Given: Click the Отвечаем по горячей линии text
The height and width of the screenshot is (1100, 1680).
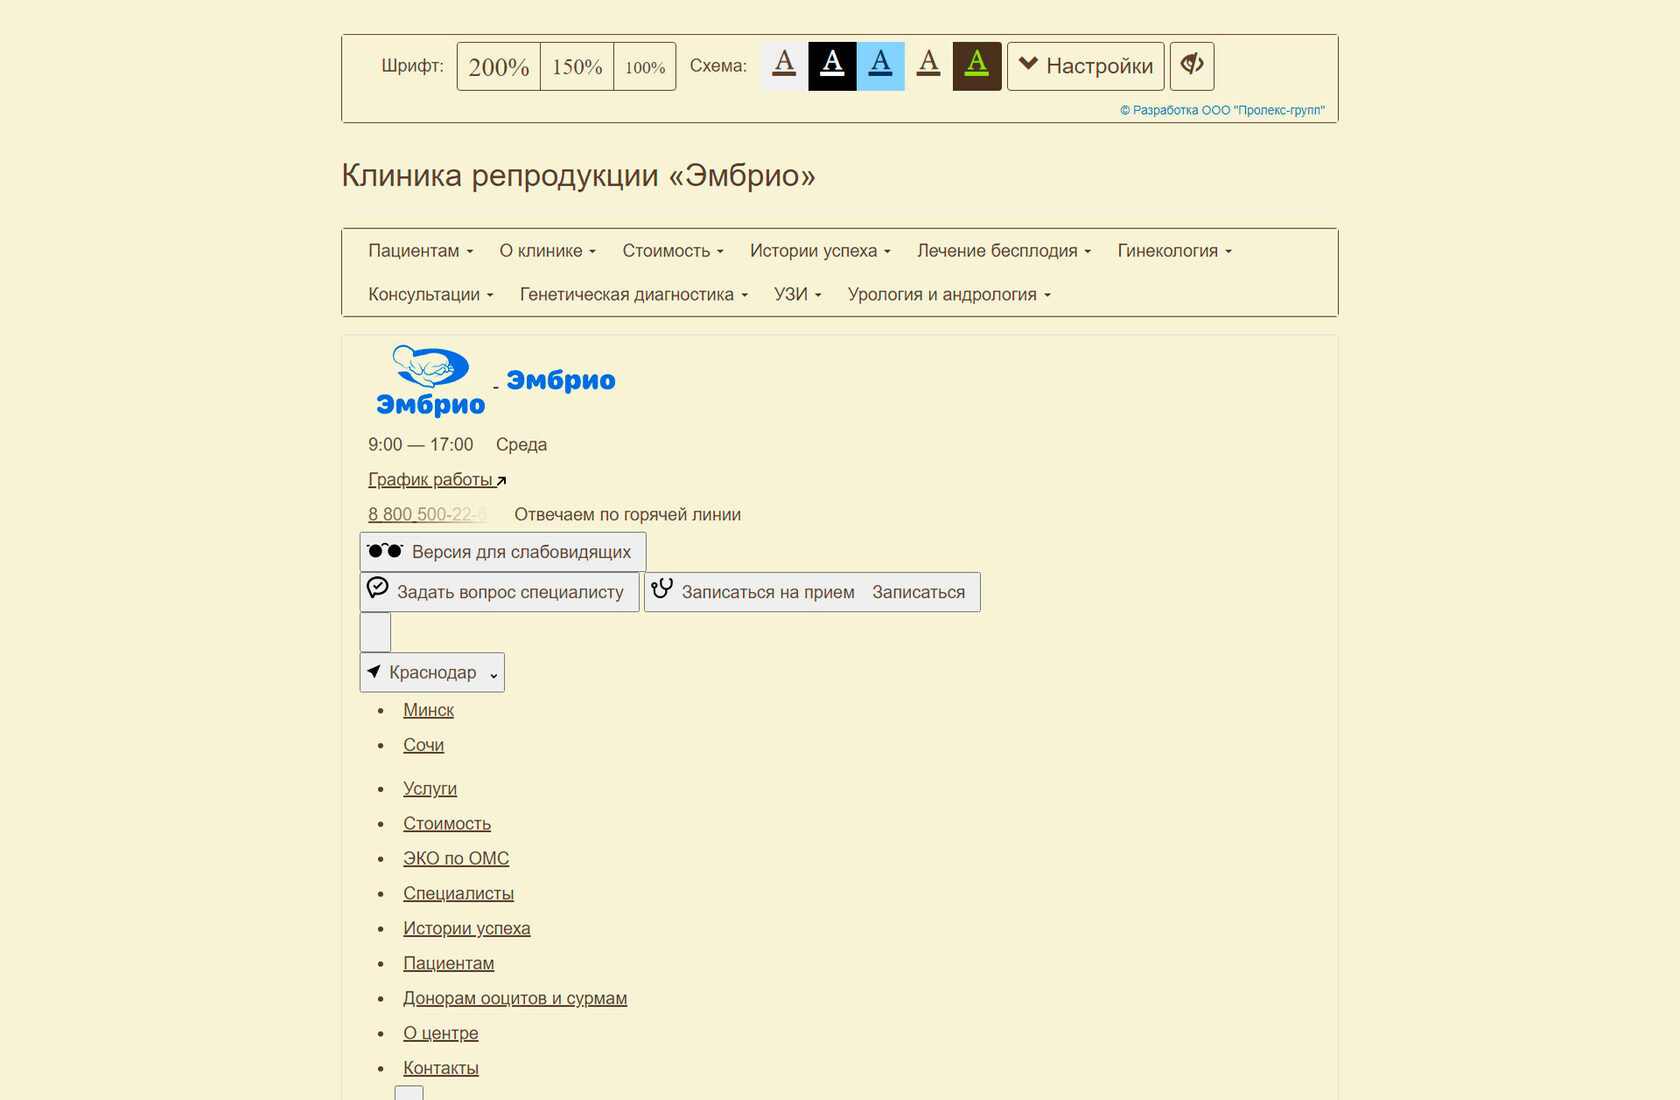Looking at the screenshot, I should [628, 515].
